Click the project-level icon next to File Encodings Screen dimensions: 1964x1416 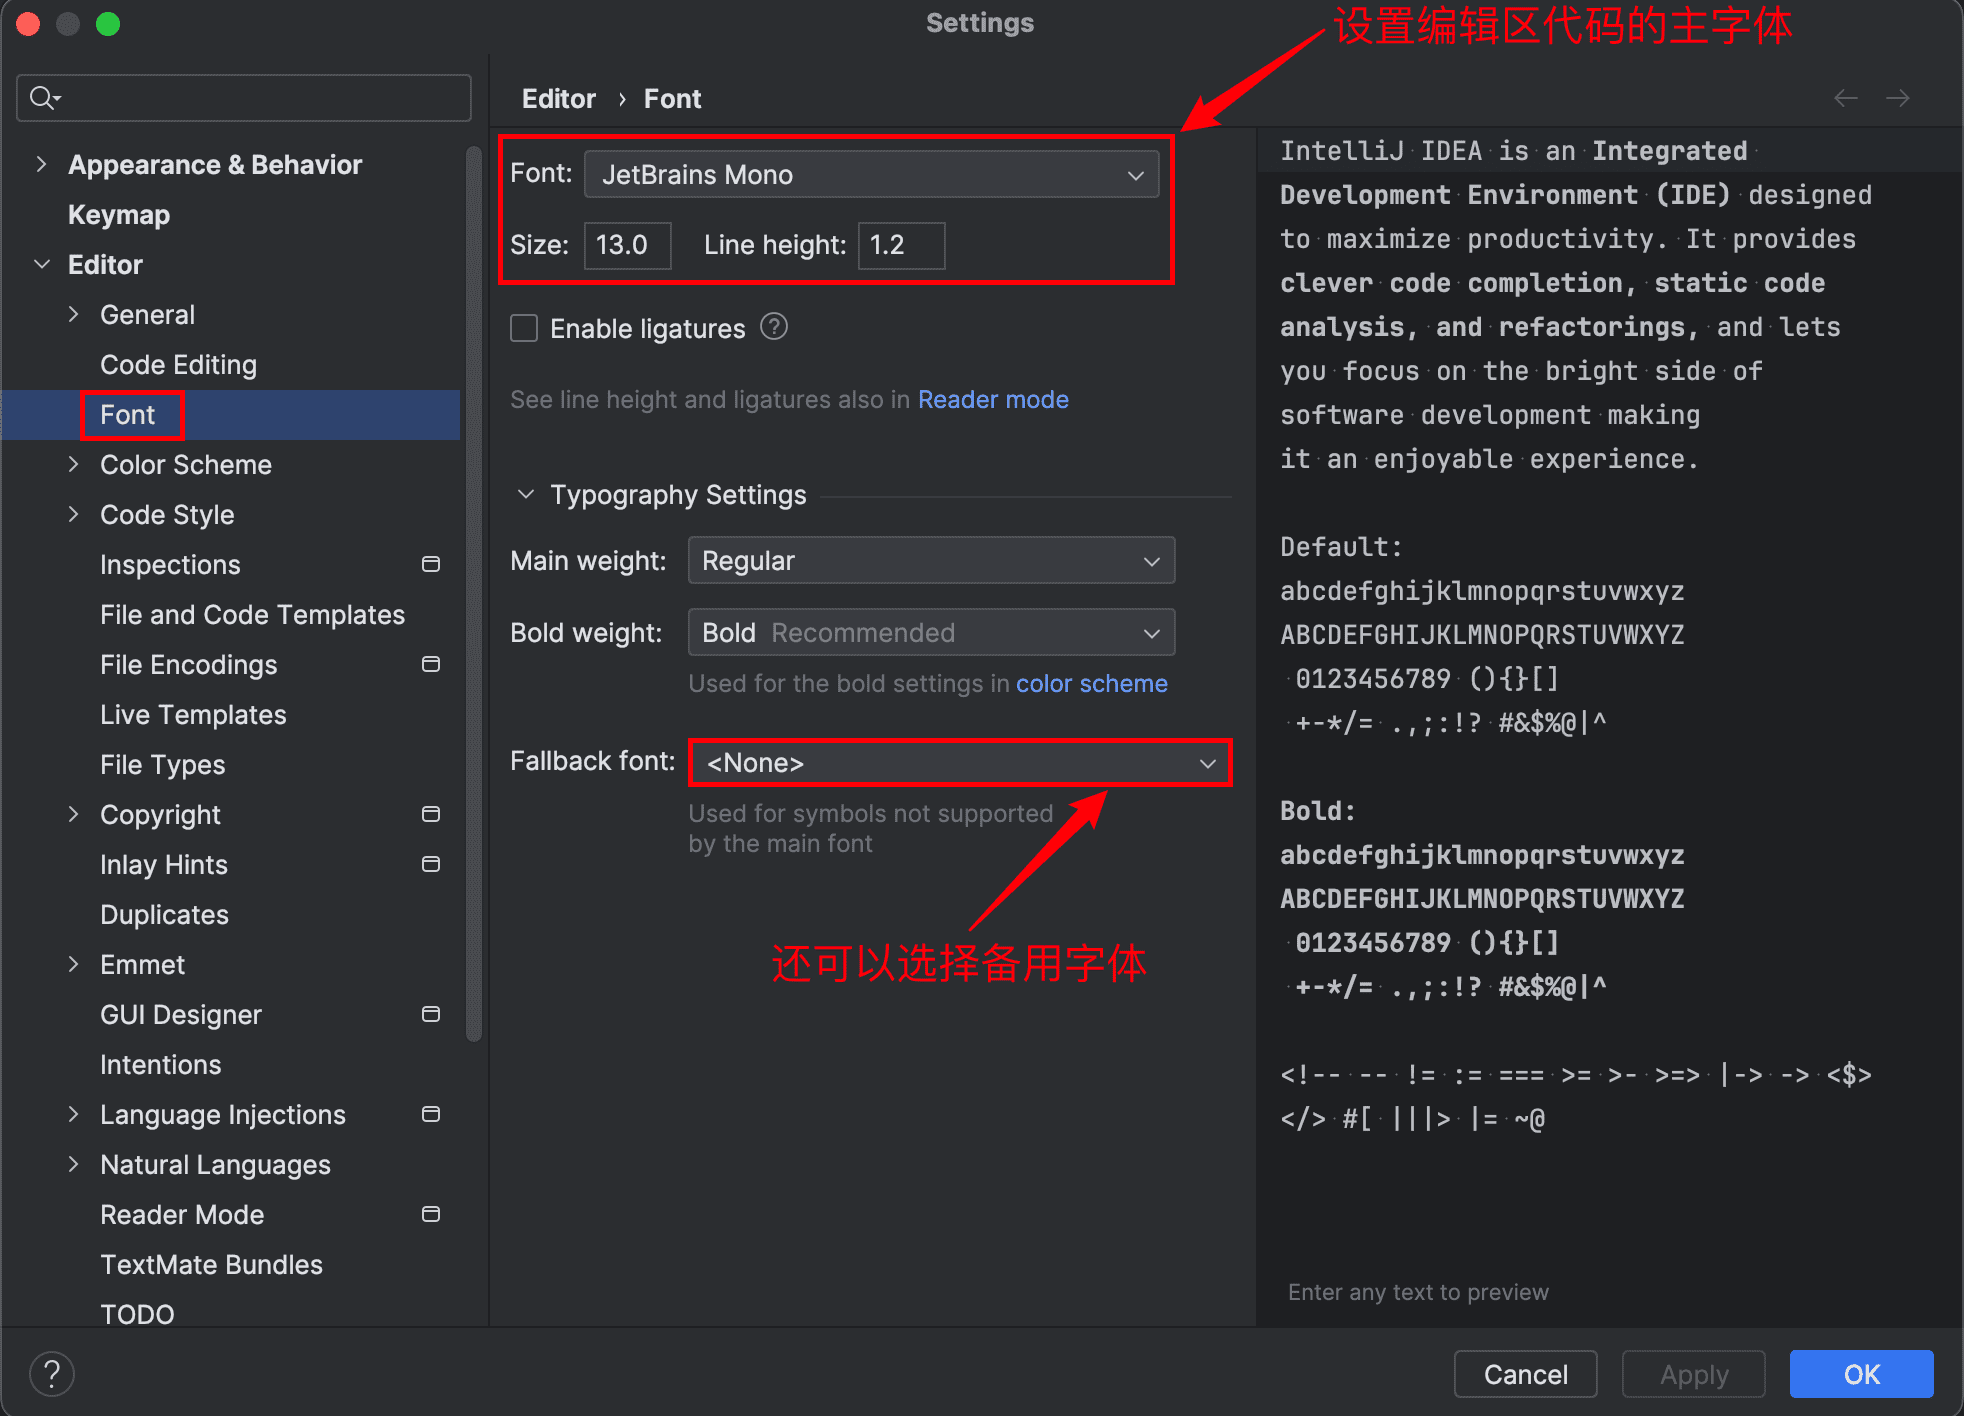coord(431,665)
